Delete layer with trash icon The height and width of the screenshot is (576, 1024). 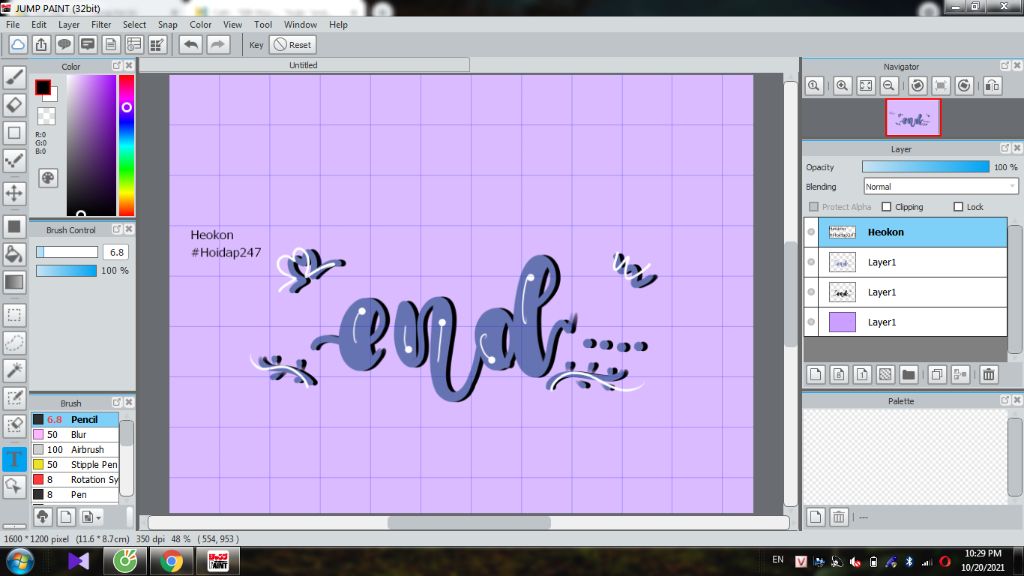coord(989,374)
